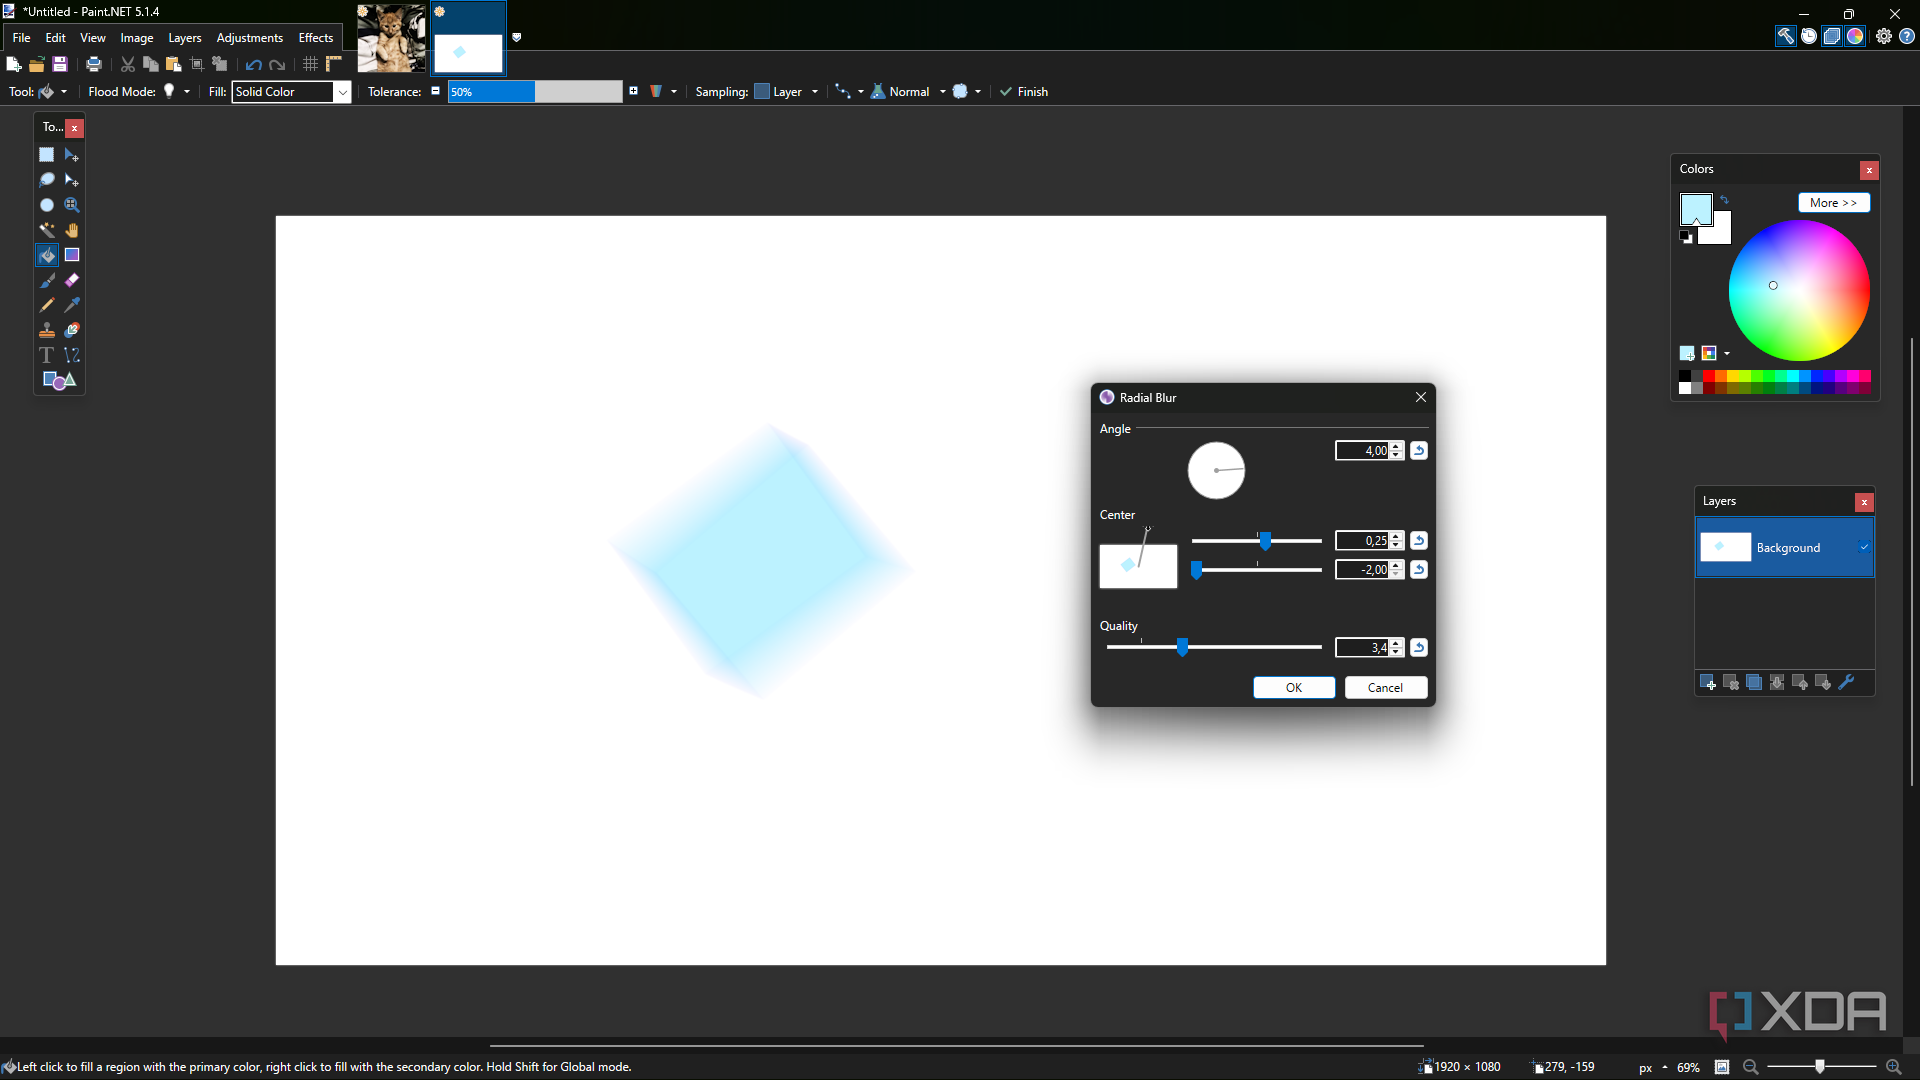This screenshot has width=1920, height=1080.
Task: Select the Eraser tool
Action: click(72, 281)
